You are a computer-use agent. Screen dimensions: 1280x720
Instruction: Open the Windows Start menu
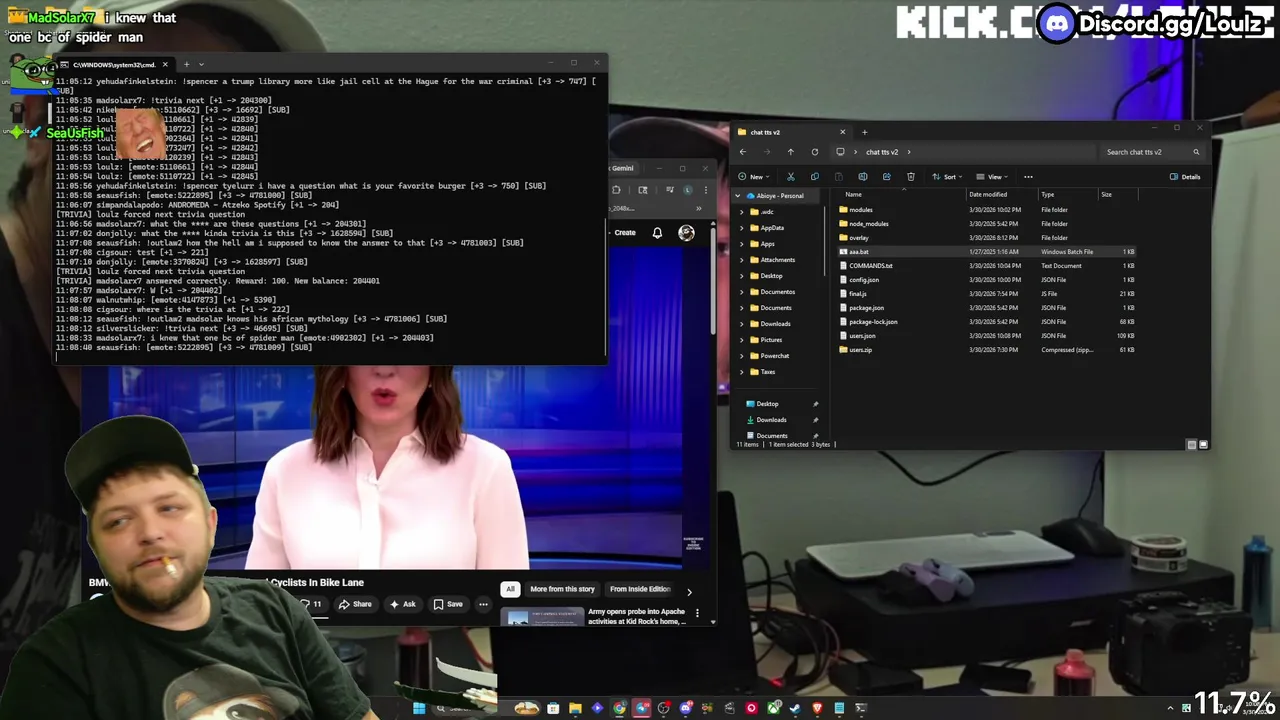(x=419, y=708)
